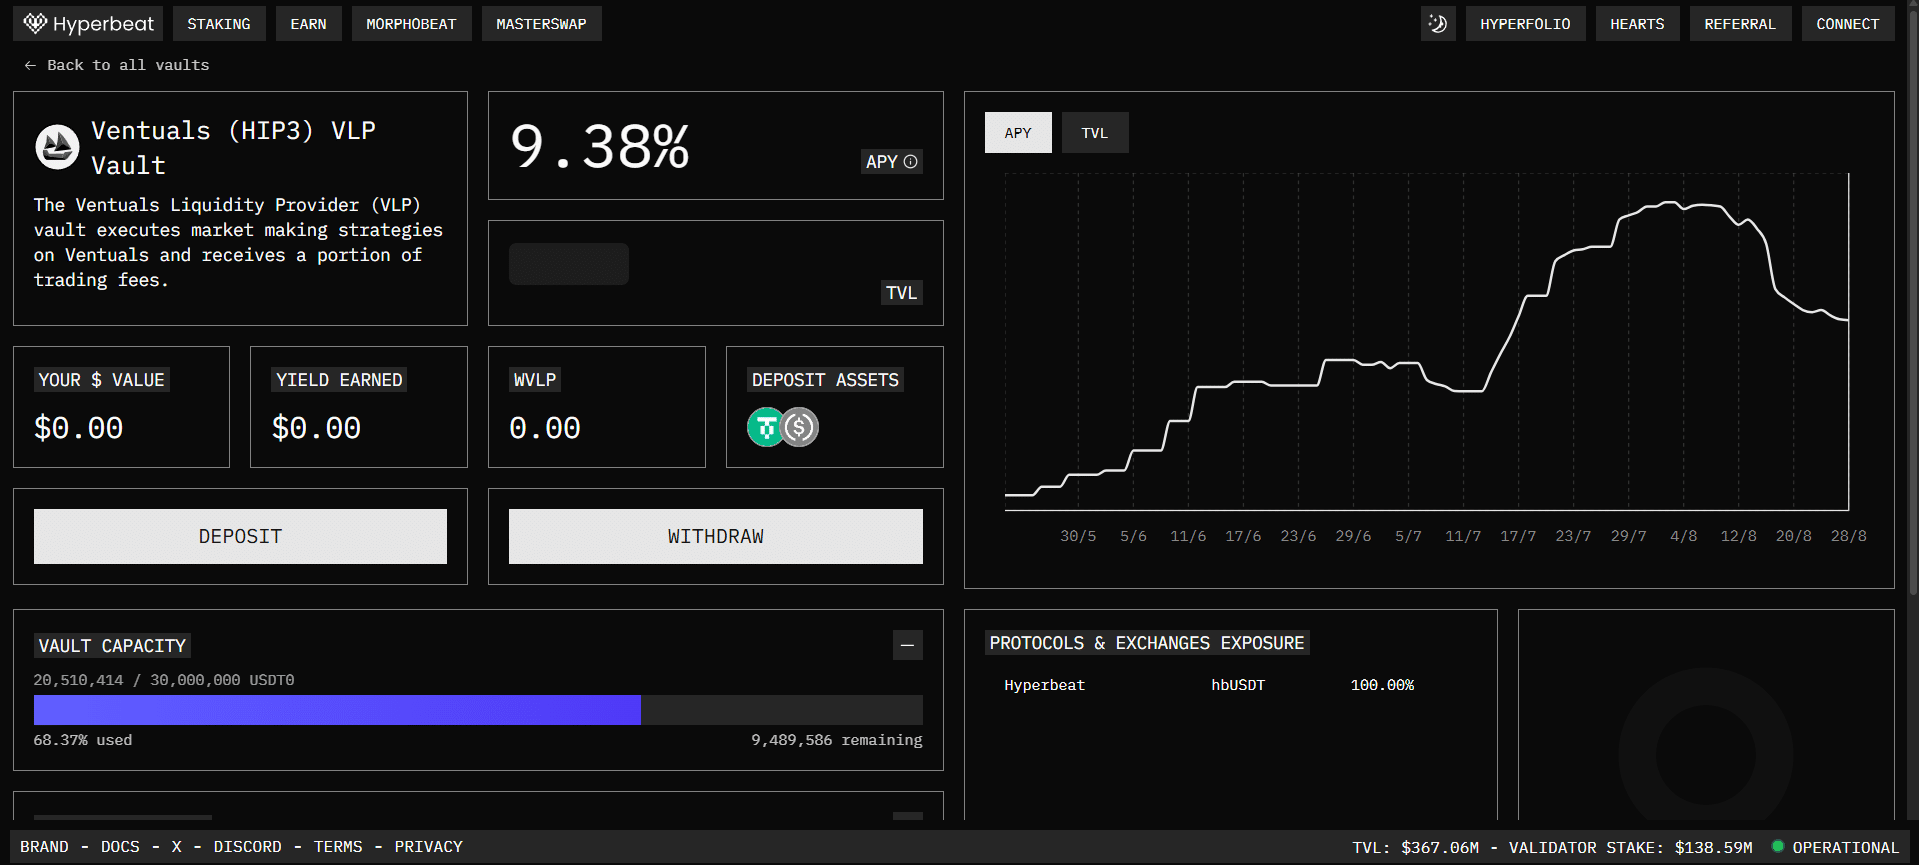Open the Brand footer link
Viewport: 1919px width, 865px height.
[45, 847]
